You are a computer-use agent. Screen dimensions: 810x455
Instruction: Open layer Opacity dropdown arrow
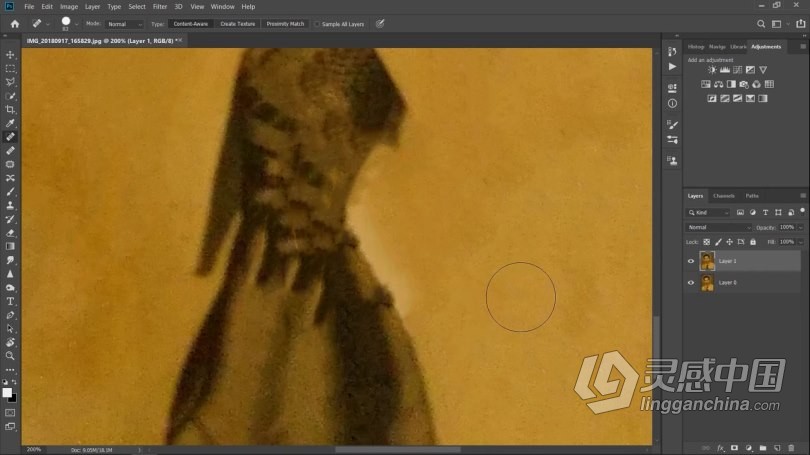(x=801, y=227)
